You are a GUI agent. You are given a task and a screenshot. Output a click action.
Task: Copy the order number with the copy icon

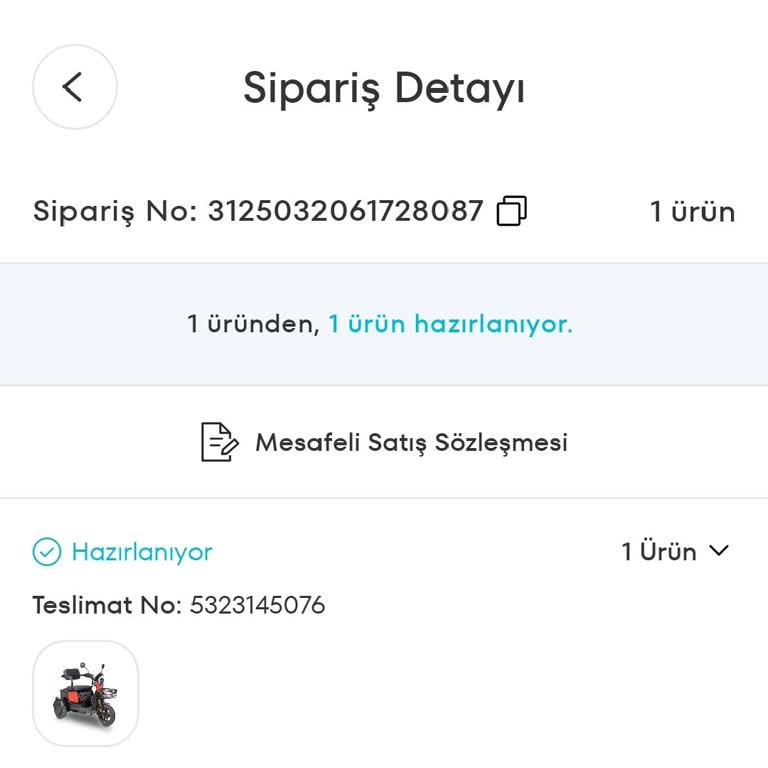(511, 211)
